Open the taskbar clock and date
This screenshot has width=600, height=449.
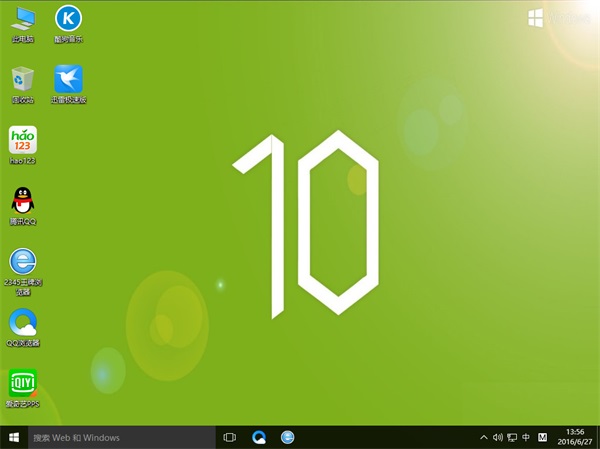(x=575, y=437)
